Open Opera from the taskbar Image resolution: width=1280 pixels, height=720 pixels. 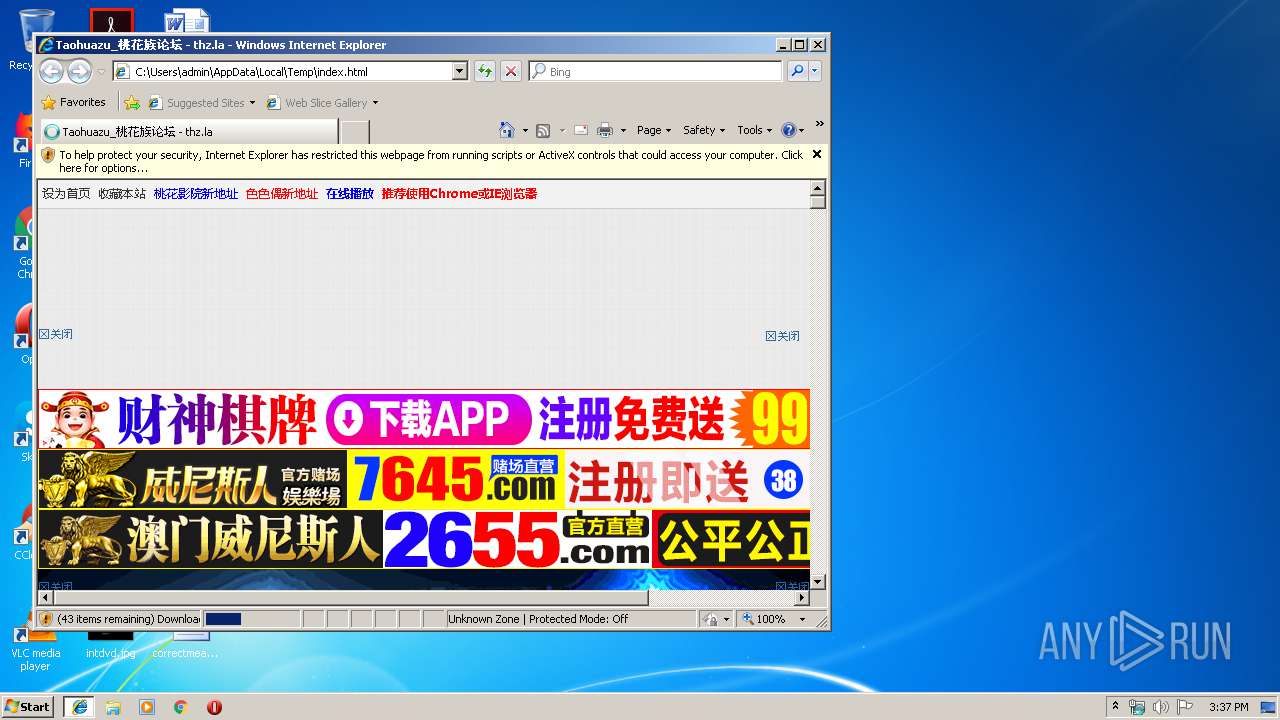[214, 707]
